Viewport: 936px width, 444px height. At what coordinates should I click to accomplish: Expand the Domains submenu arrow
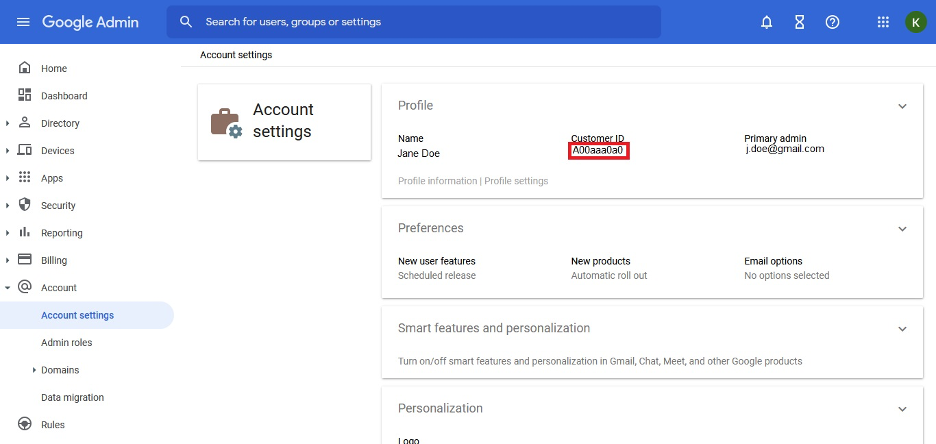35,370
